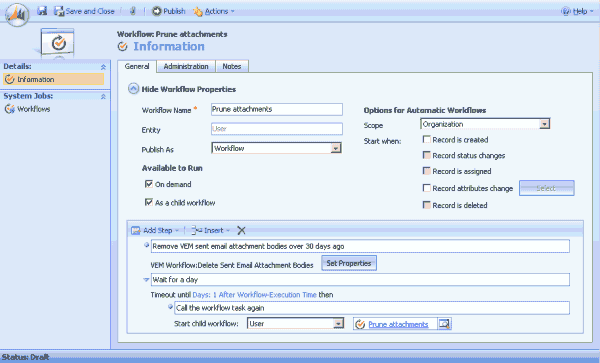Collapse the Details section chevron
Image resolution: width=600 pixels, height=363 pixels.
click(103, 67)
